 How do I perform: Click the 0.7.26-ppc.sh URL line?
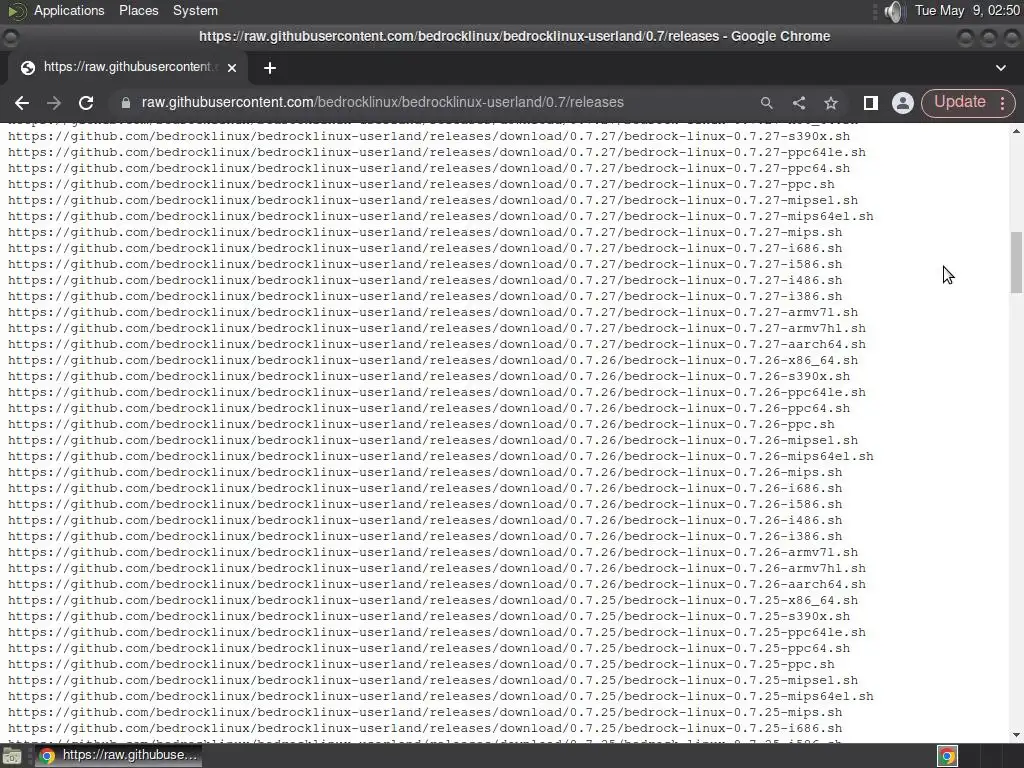pos(421,424)
